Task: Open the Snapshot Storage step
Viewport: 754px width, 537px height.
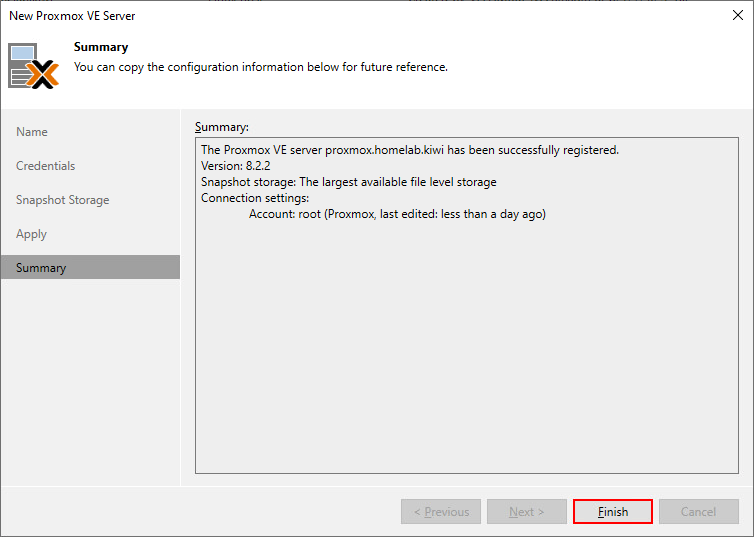Action: (x=63, y=200)
